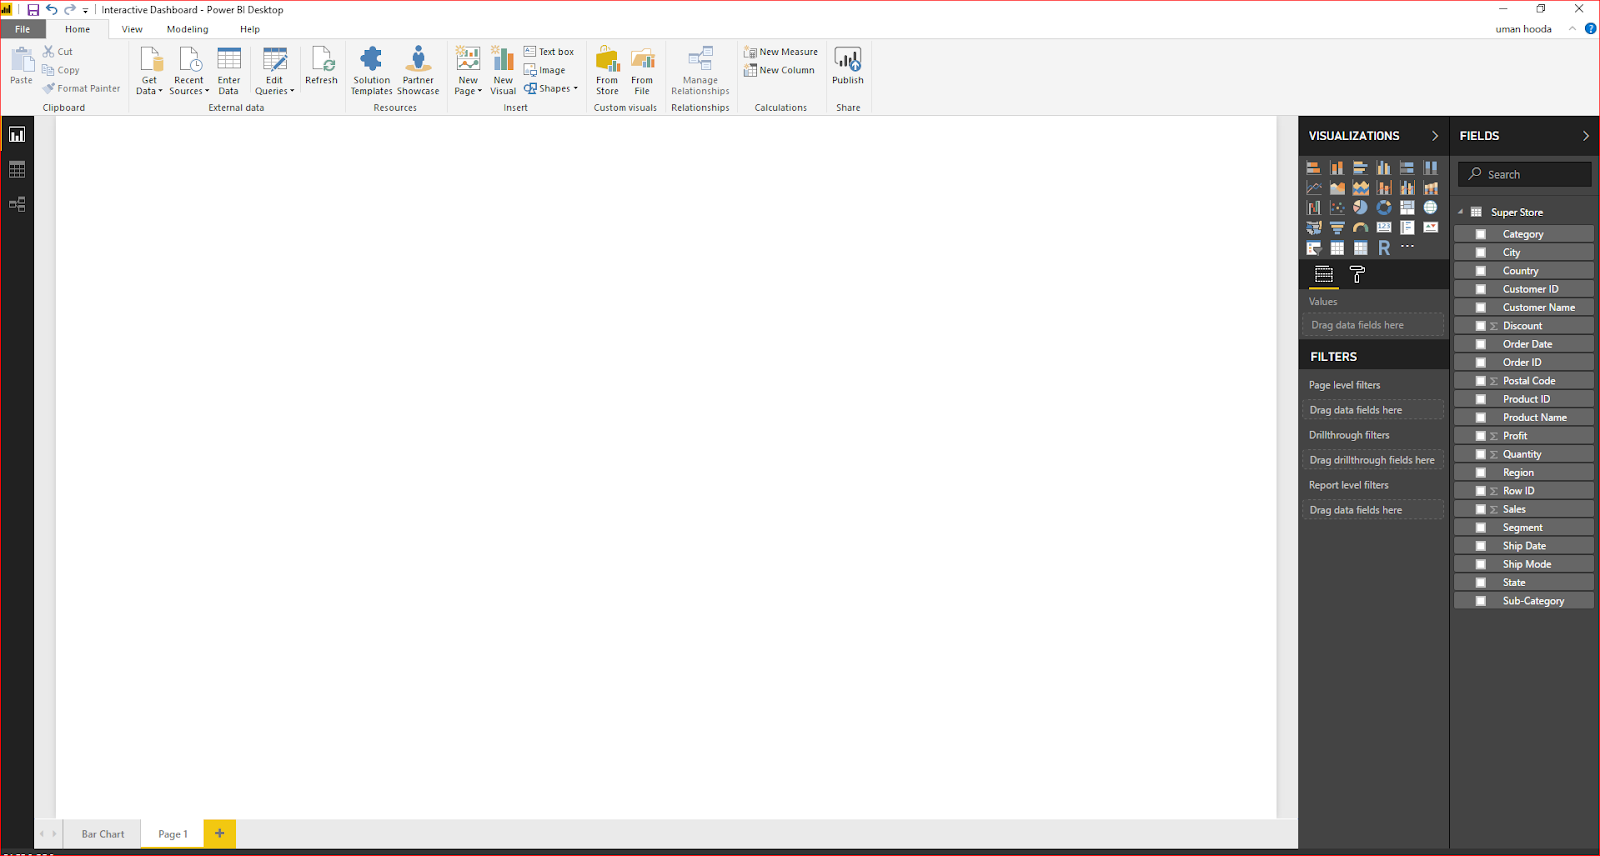Image resolution: width=1600 pixels, height=856 pixels.
Task: Toggle the Order Date field checkbox
Action: point(1481,344)
